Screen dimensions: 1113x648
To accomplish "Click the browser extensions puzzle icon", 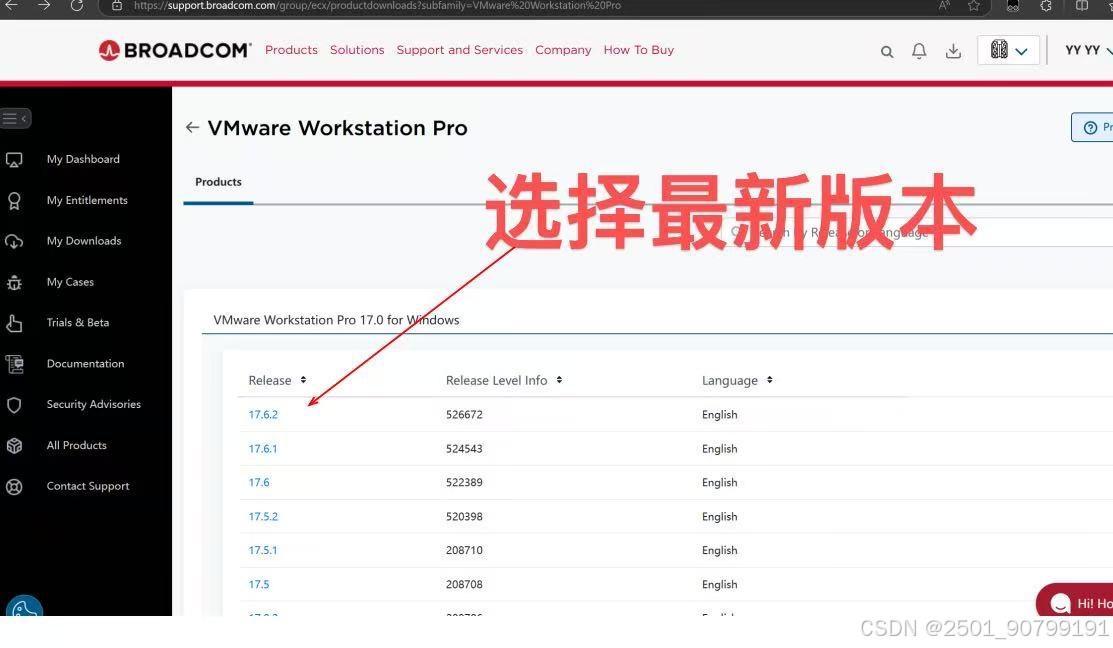I will pyautogui.click(x=1046, y=6).
